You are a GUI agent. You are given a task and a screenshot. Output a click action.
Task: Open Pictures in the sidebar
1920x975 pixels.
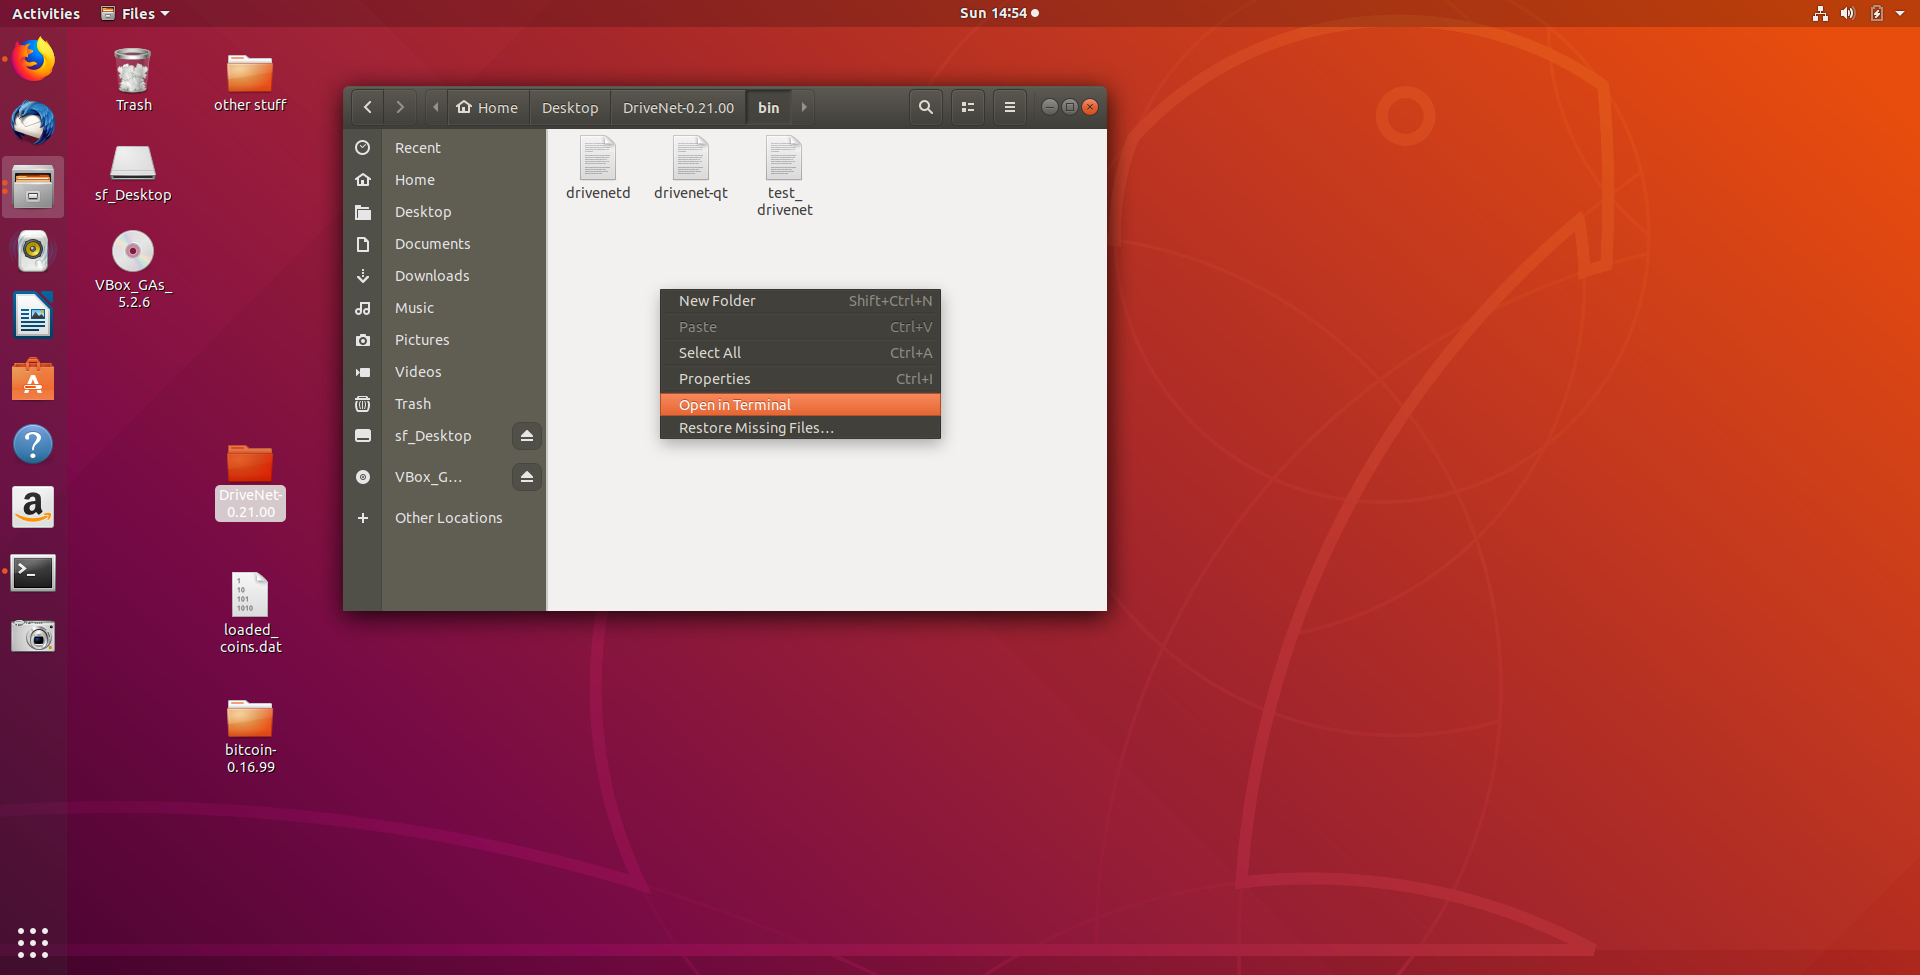445,340
